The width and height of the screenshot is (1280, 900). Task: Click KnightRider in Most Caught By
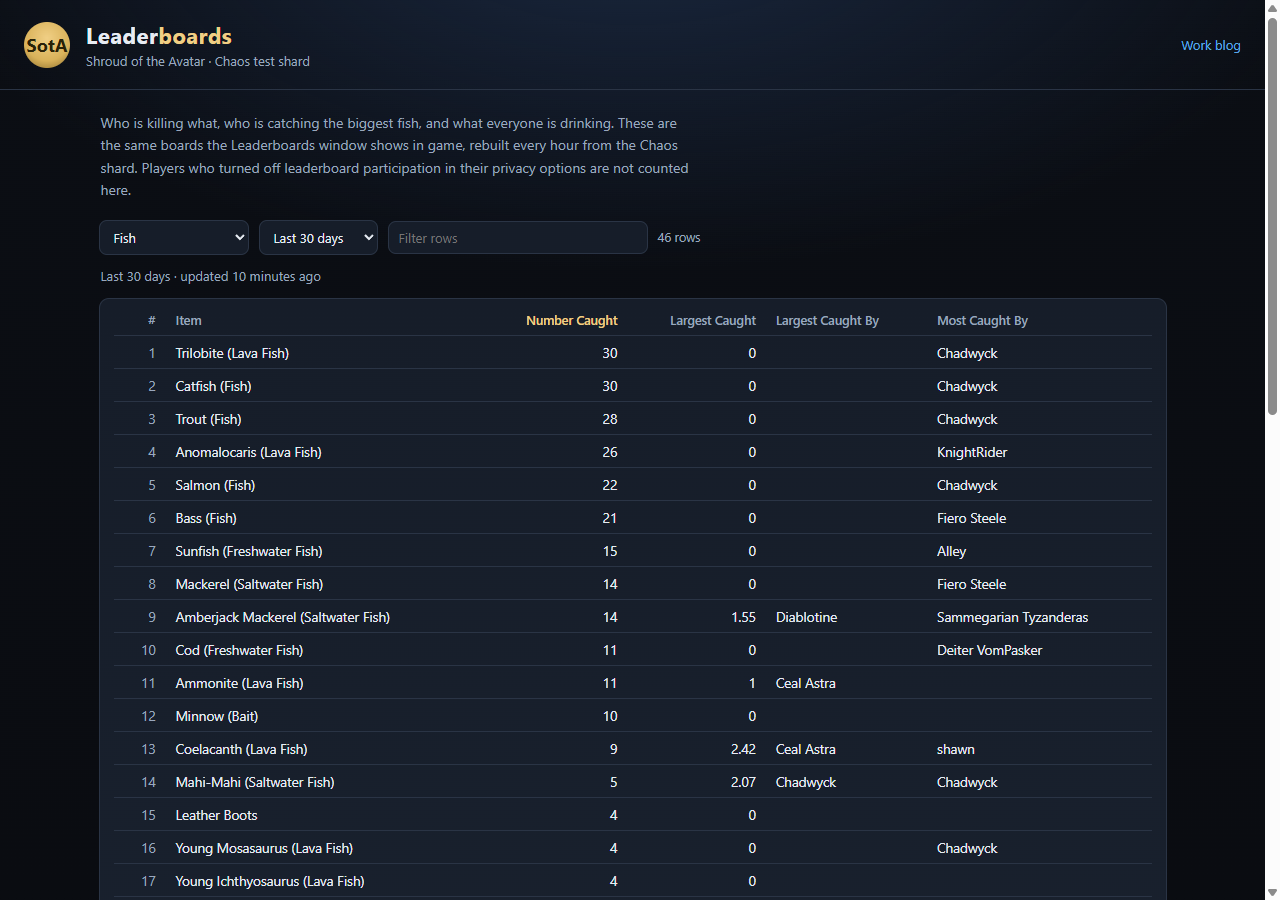coord(972,452)
